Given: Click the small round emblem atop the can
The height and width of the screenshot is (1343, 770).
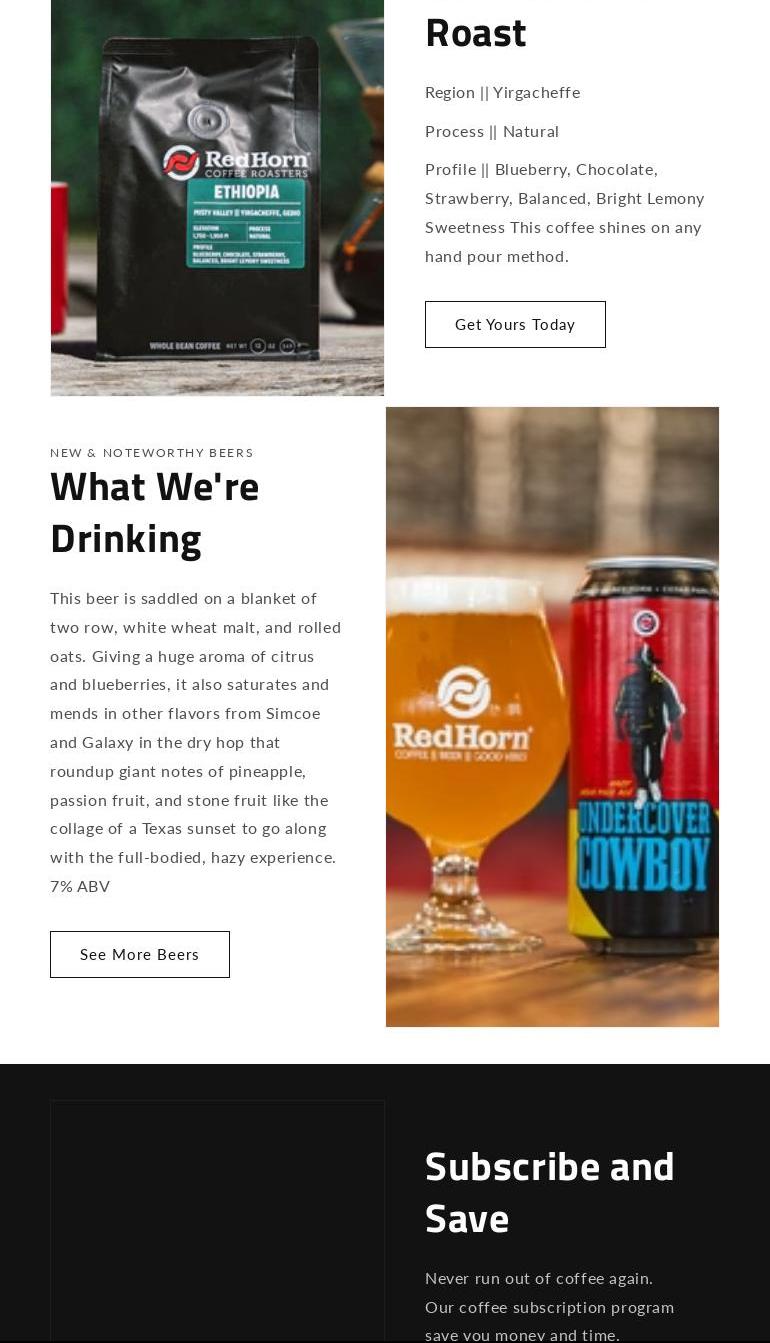Looking at the screenshot, I should pyautogui.click(x=646, y=622).
